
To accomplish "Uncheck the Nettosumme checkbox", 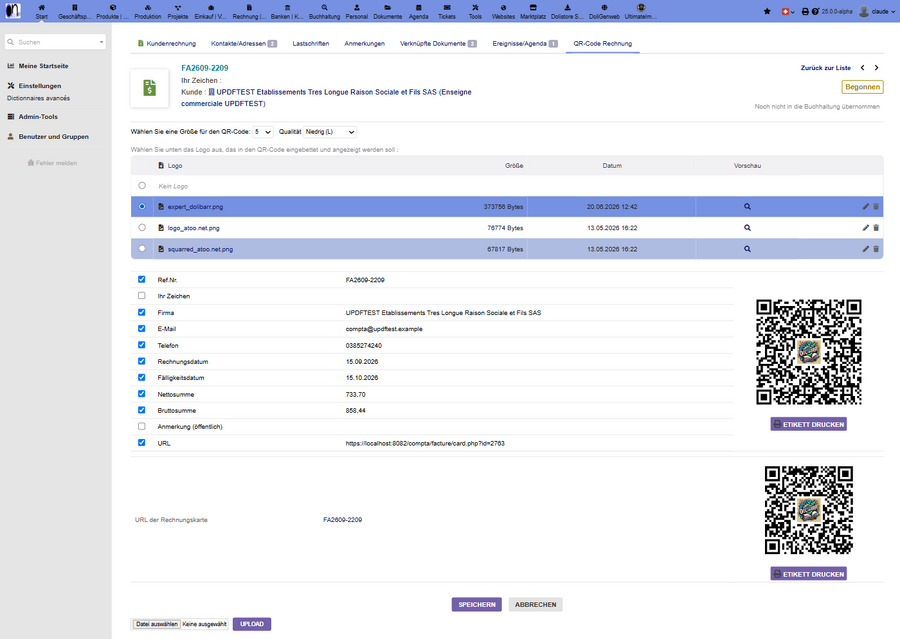I will pyautogui.click(x=141, y=393).
